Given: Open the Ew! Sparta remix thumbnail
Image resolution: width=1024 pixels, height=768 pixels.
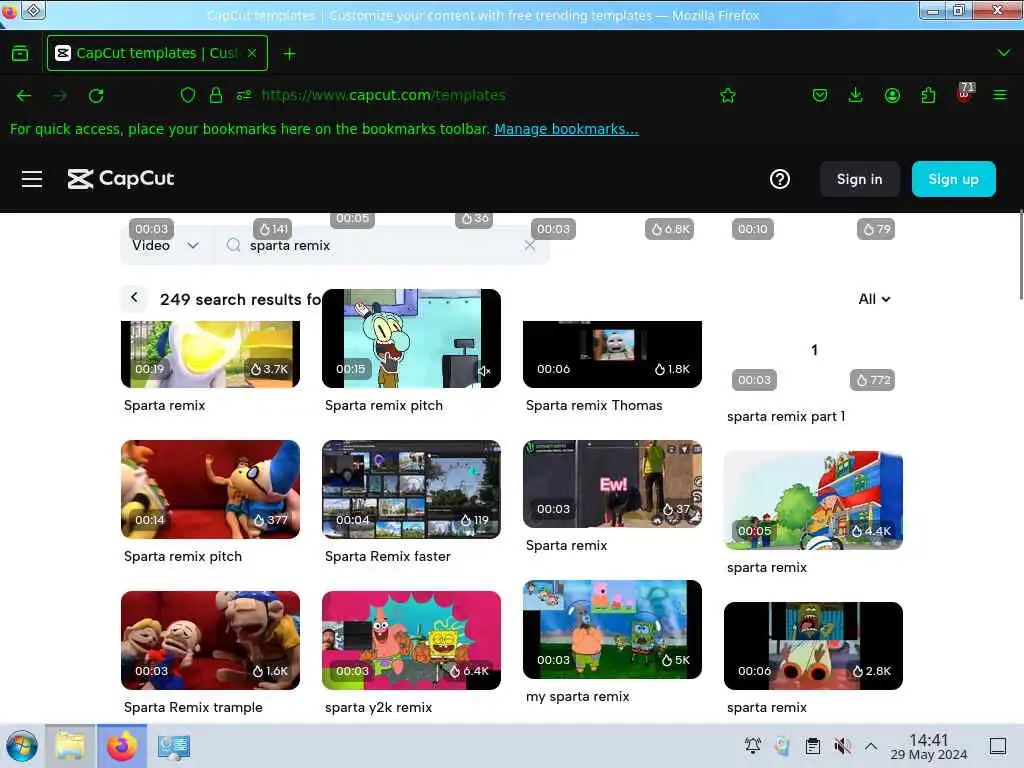Looking at the screenshot, I should coord(612,484).
